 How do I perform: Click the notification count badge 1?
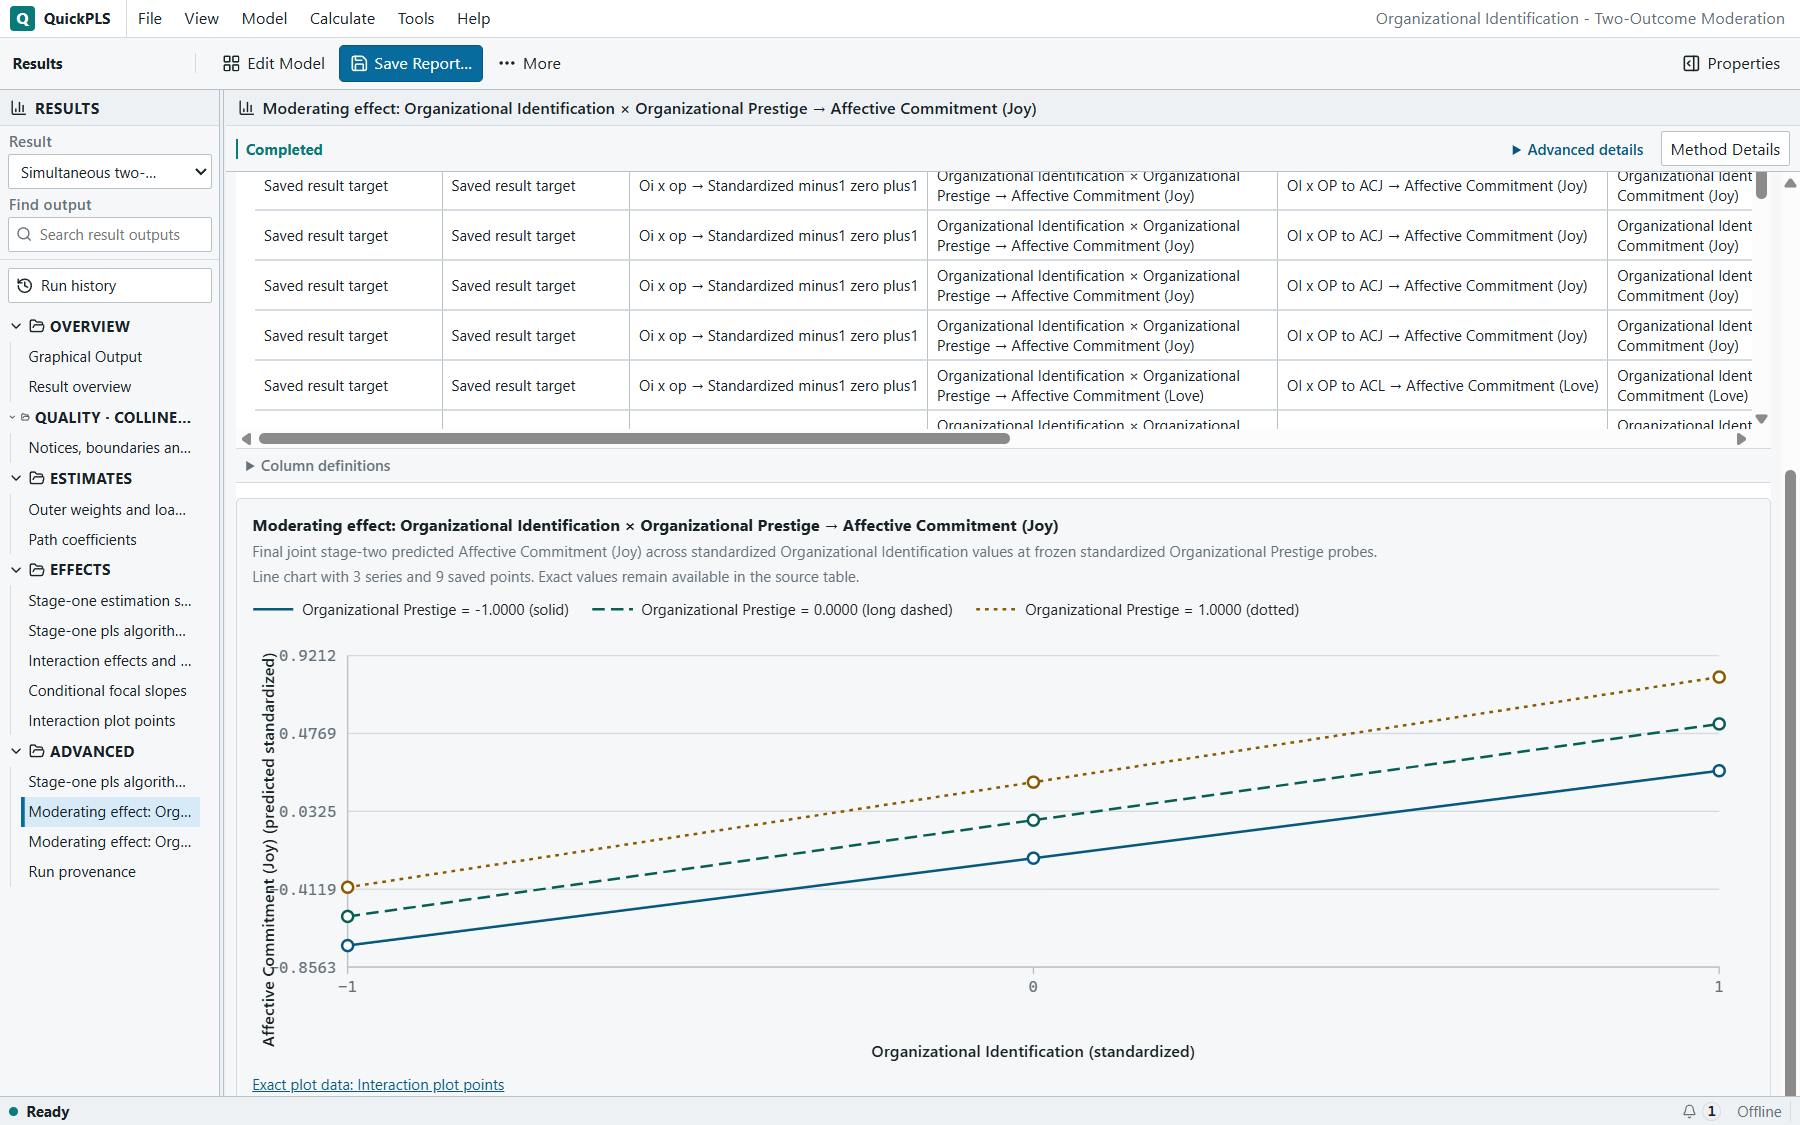coord(1711,1111)
